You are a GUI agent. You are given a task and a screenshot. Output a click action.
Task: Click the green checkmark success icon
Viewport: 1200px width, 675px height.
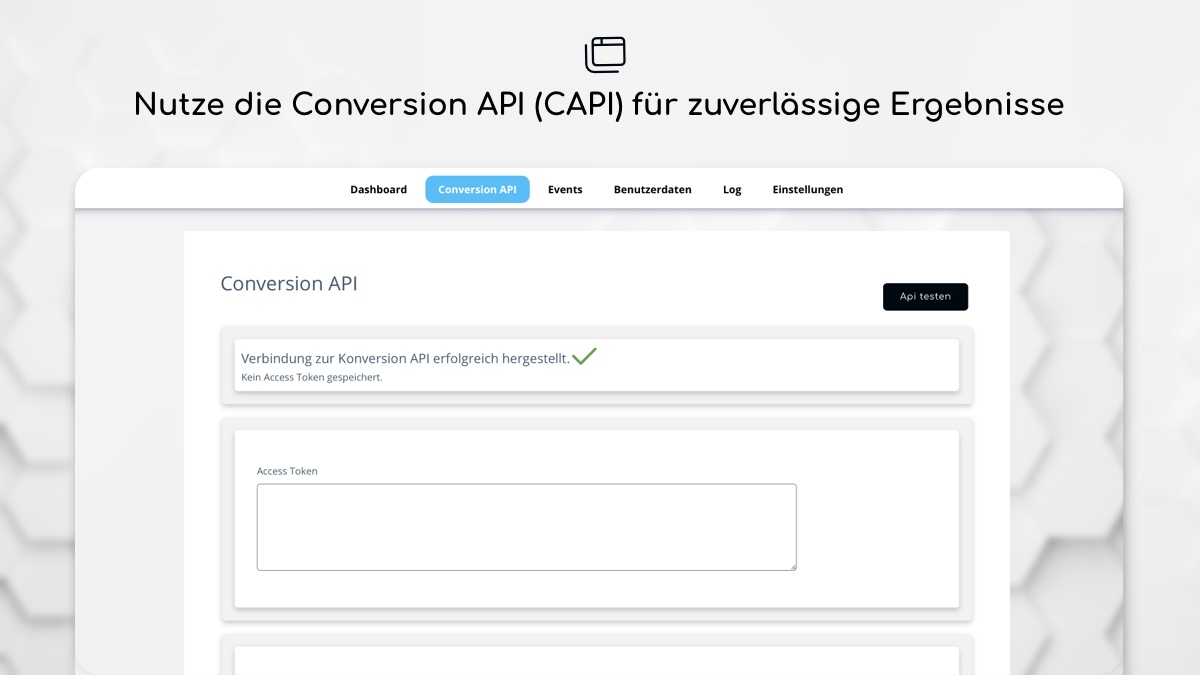click(x=584, y=356)
